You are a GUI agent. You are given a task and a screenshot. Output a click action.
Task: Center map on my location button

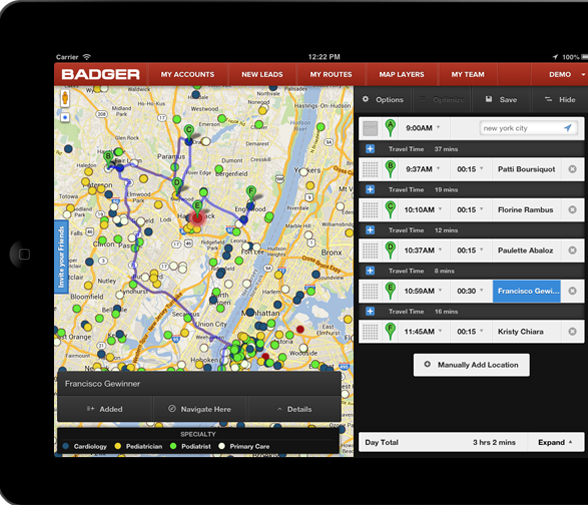[x=65, y=117]
